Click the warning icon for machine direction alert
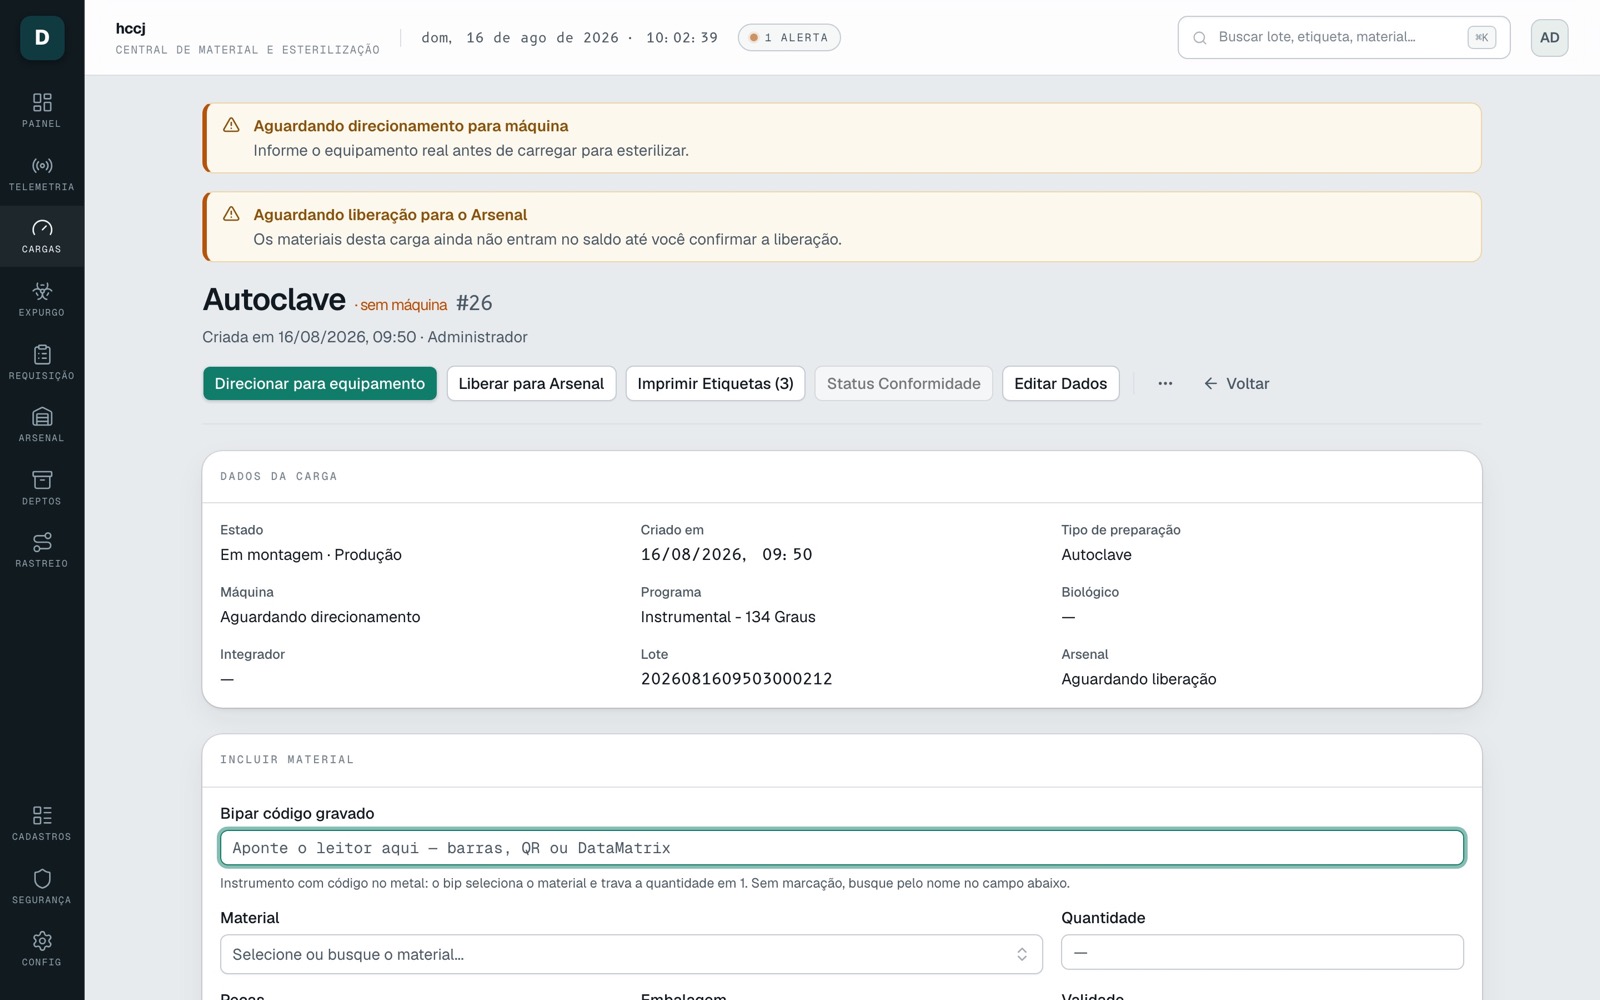Screen dimensions: 1600x1000 click(x=231, y=125)
